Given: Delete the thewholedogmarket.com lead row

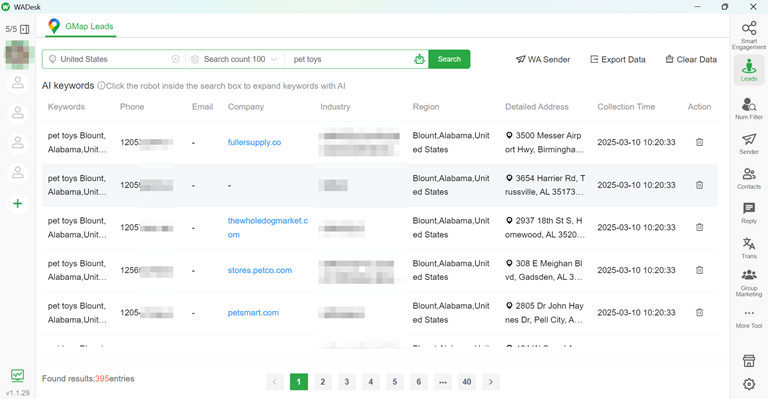Looking at the screenshot, I should pos(699,227).
